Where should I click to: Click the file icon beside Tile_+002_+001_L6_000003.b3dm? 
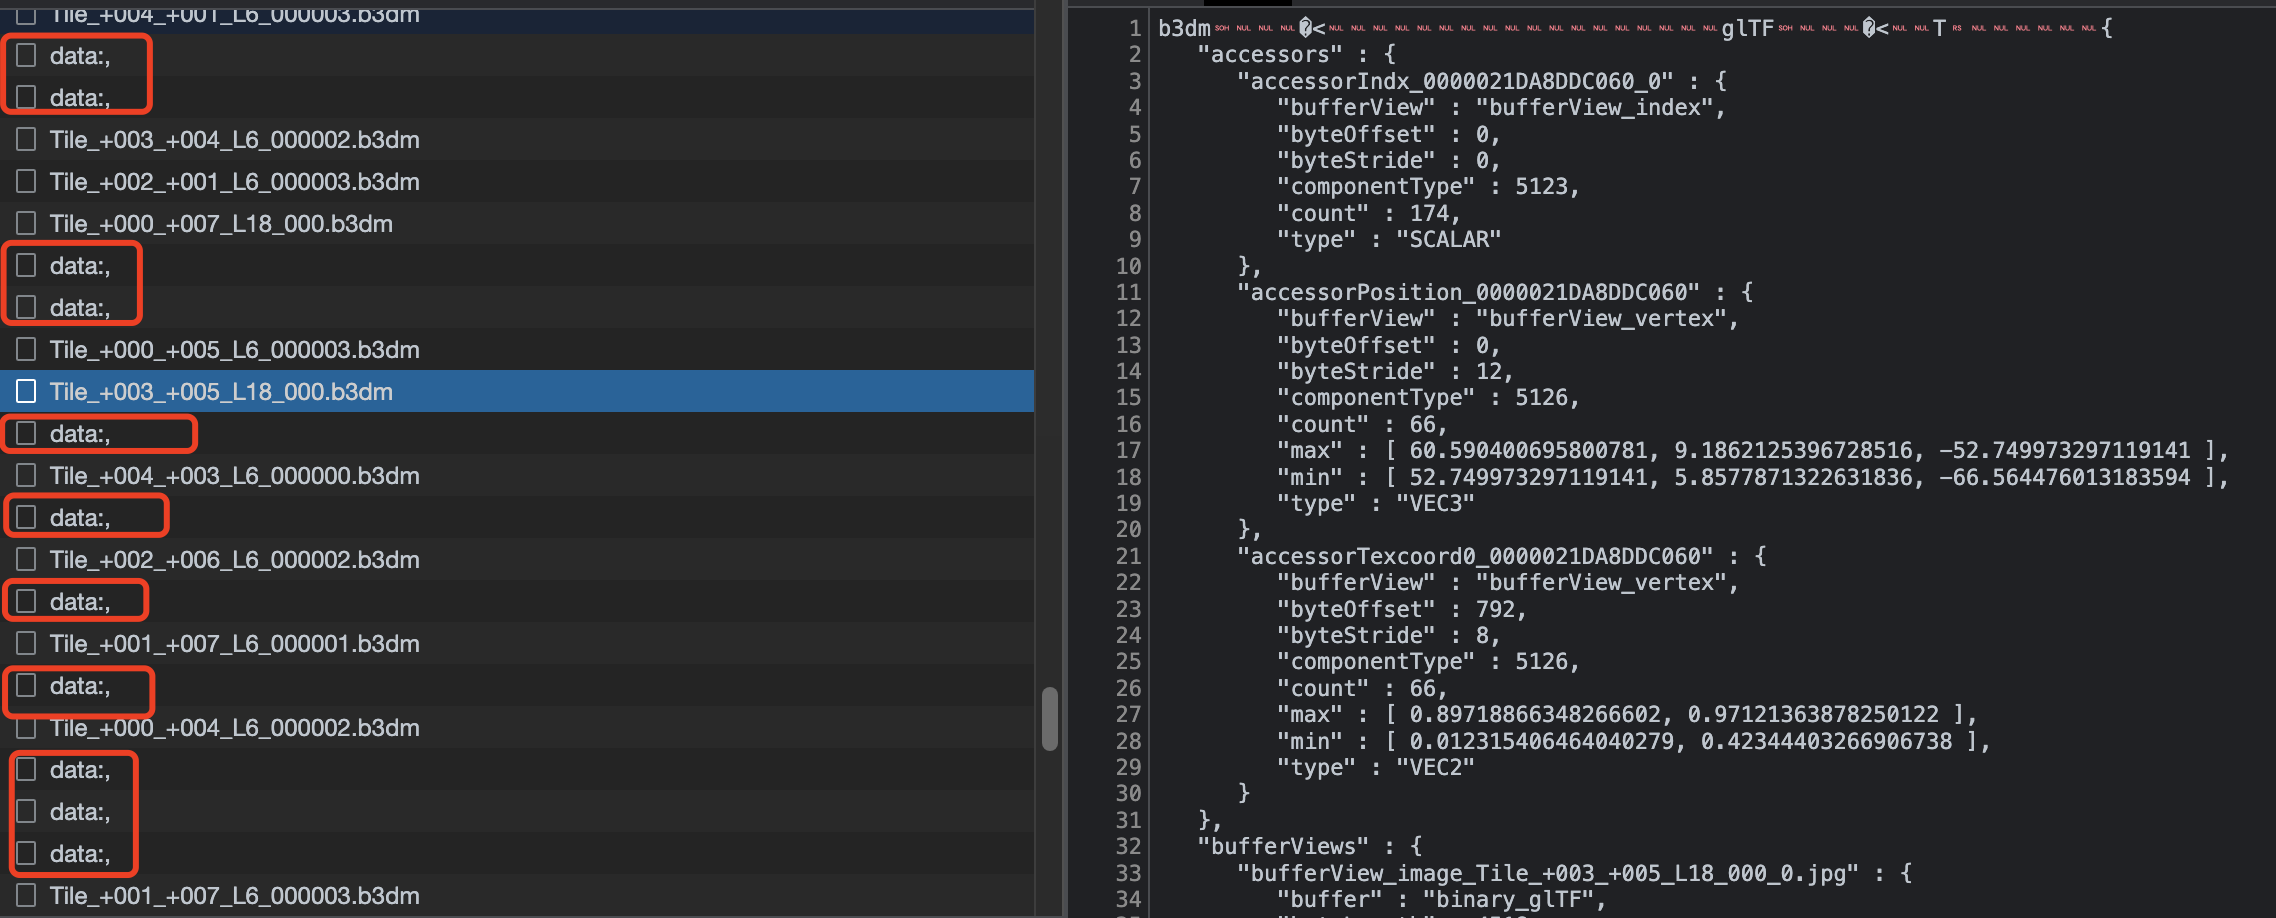[26, 181]
